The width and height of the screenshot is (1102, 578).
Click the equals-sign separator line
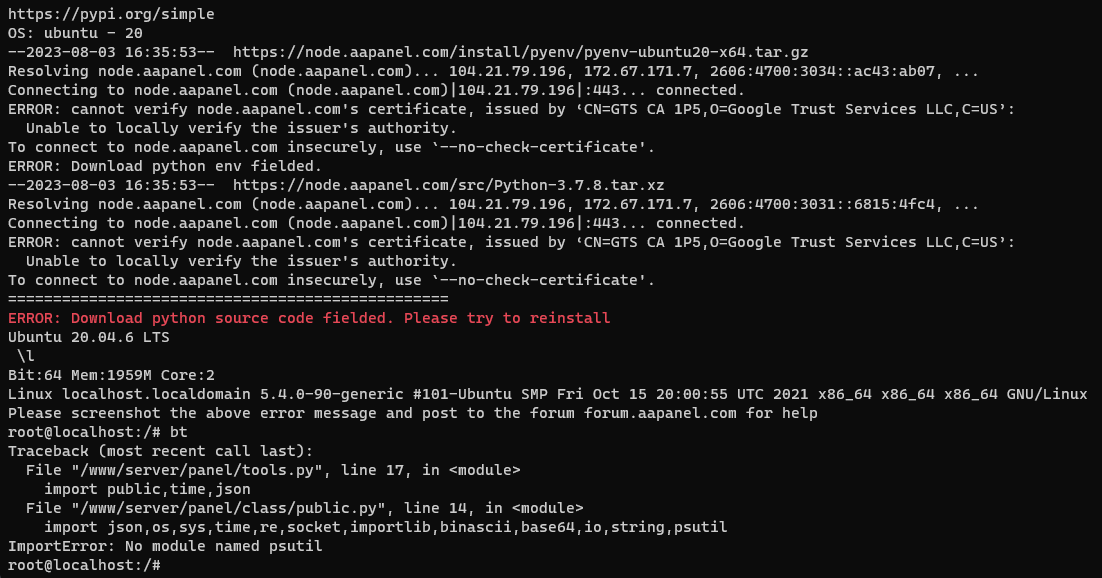coord(228,299)
